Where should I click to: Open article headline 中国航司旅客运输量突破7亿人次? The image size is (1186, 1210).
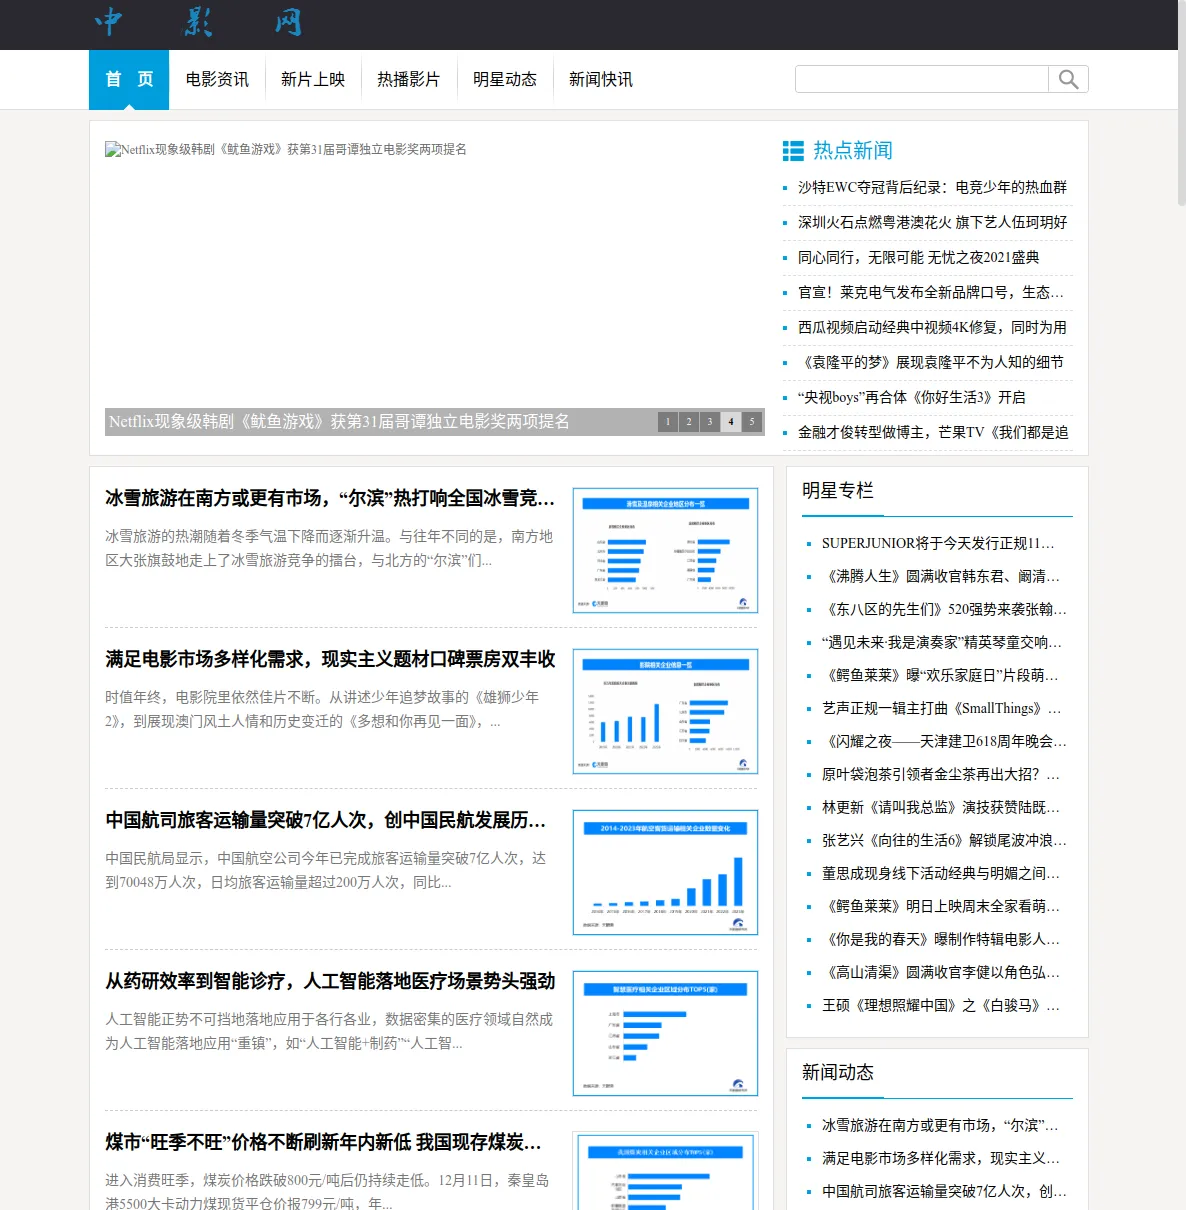click(326, 820)
